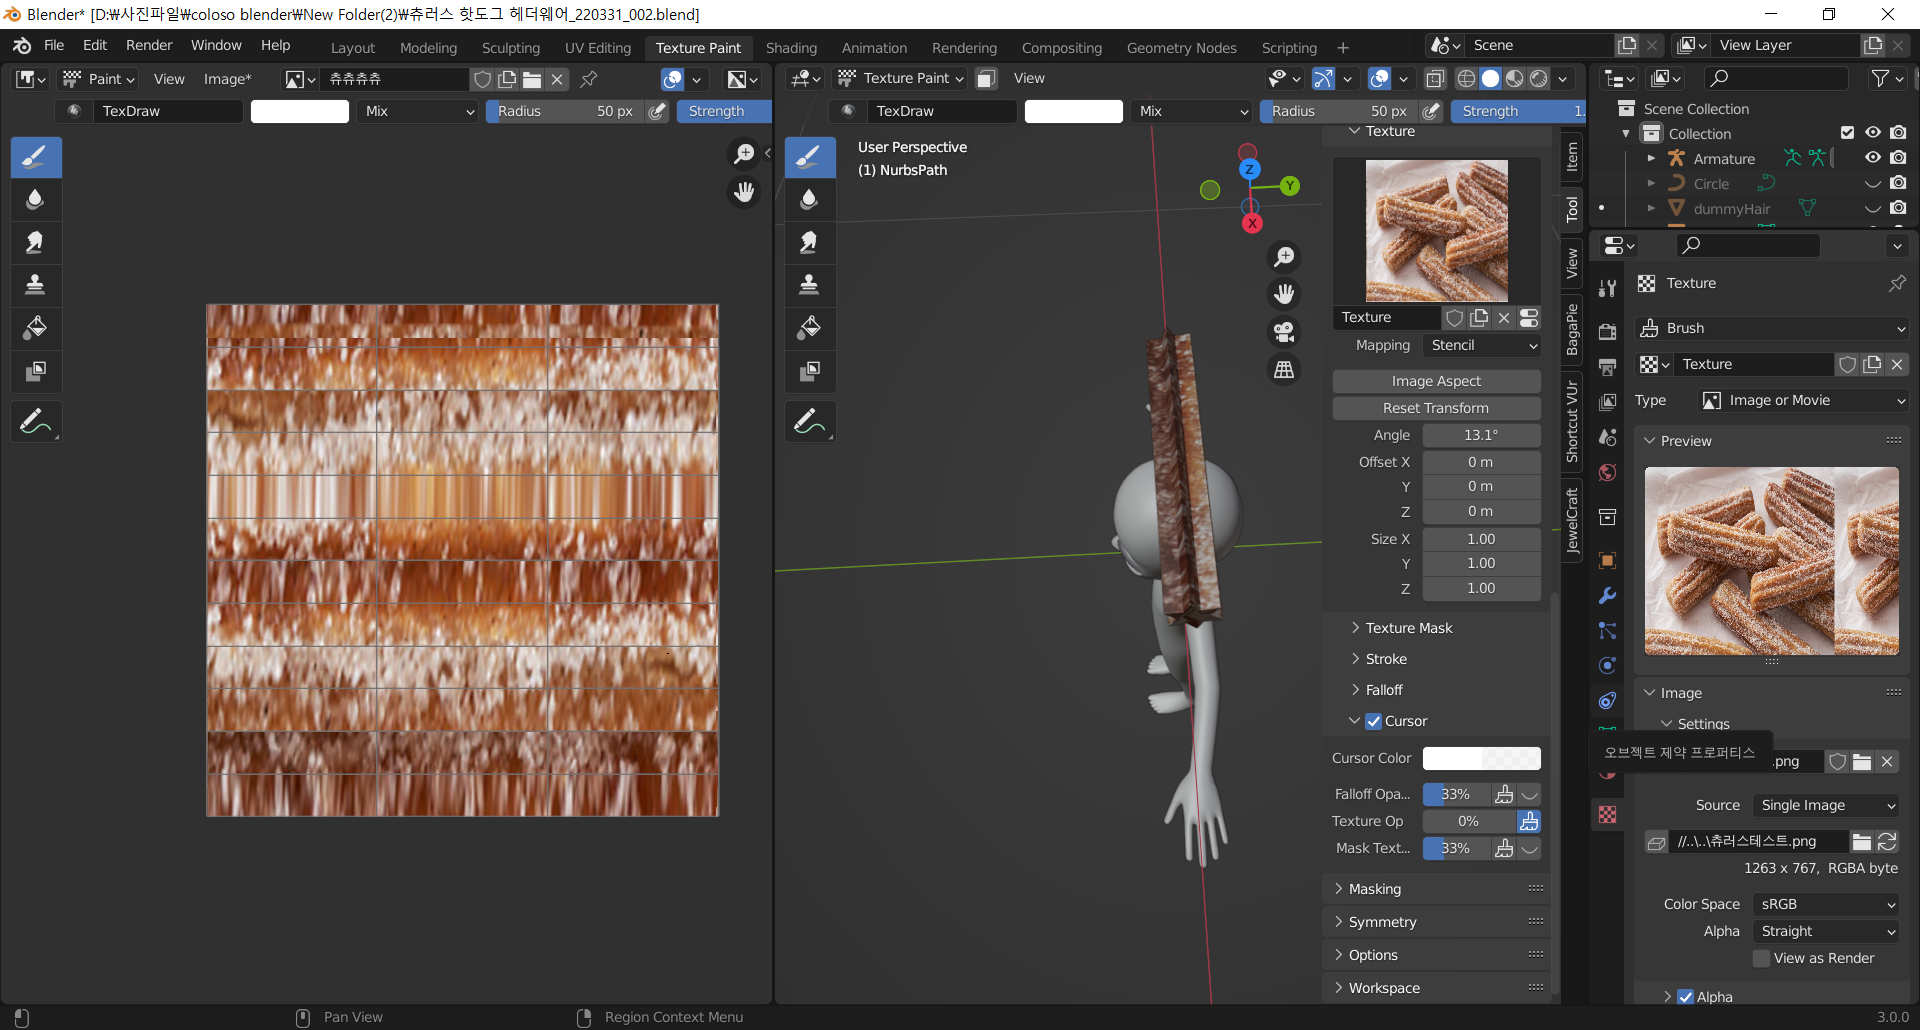Click zoom magnifier in image editor
This screenshot has width=1920, height=1030.
point(744,153)
